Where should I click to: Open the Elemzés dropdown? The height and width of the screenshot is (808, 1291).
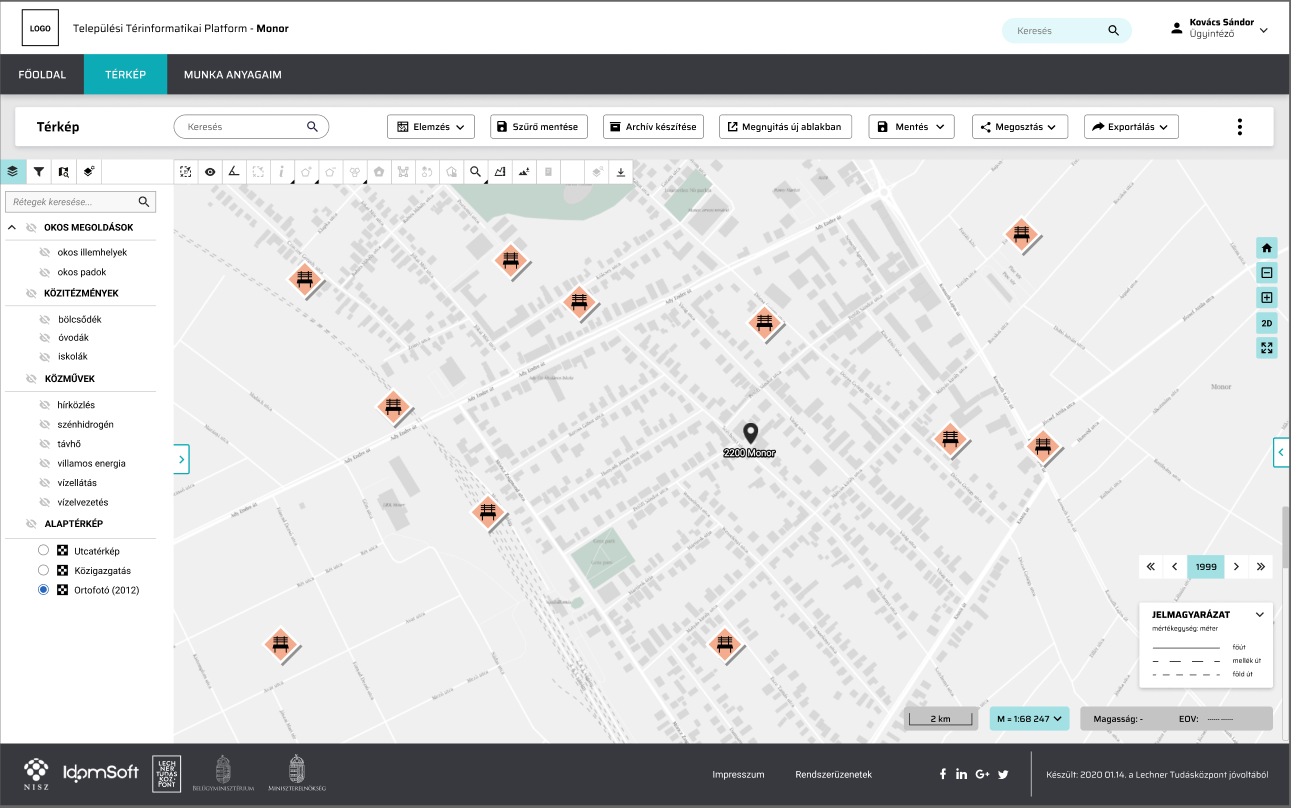click(x=431, y=127)
